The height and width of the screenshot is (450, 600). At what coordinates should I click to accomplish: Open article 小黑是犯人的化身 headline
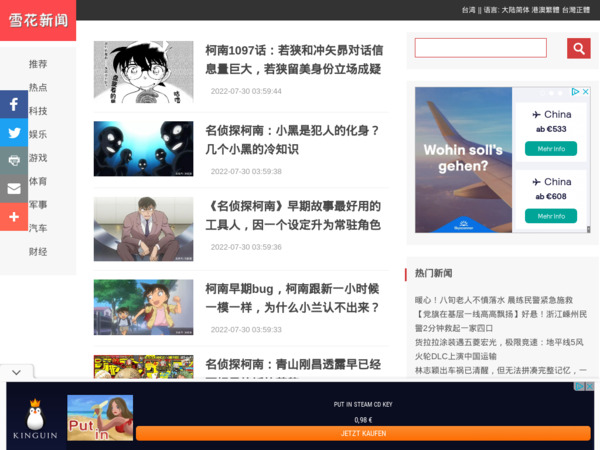292,140
